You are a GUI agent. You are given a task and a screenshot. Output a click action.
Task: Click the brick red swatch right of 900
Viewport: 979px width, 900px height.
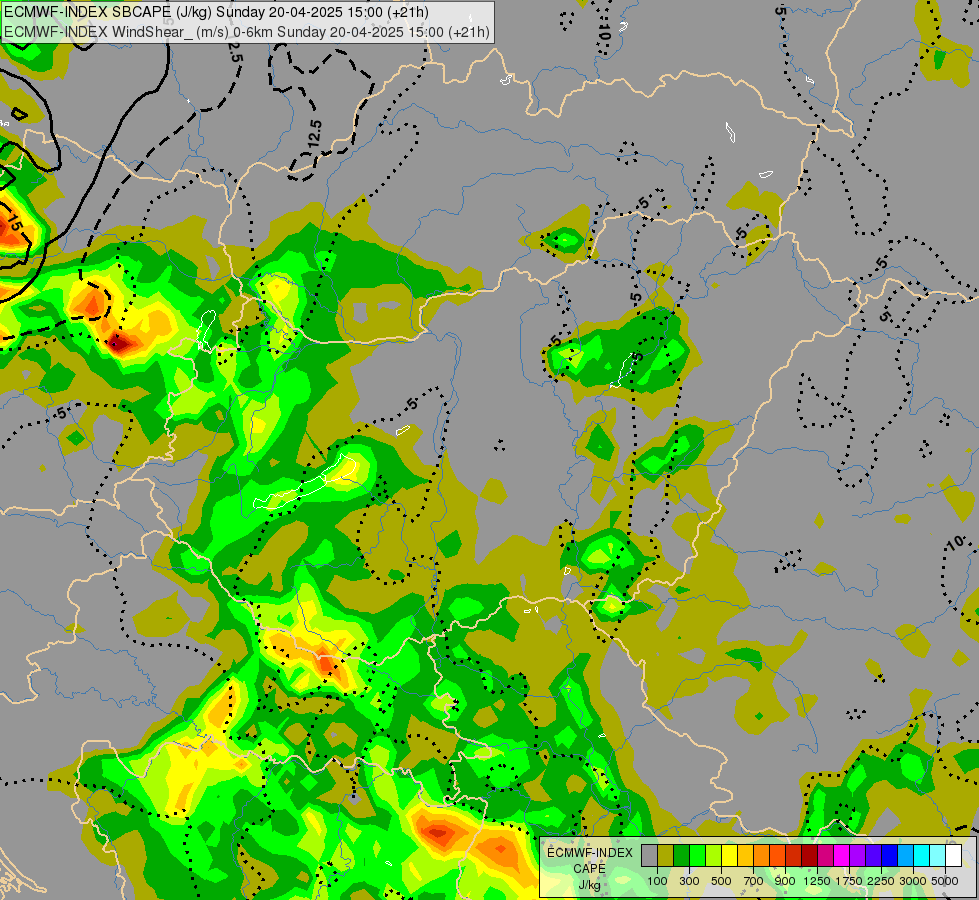794,856
